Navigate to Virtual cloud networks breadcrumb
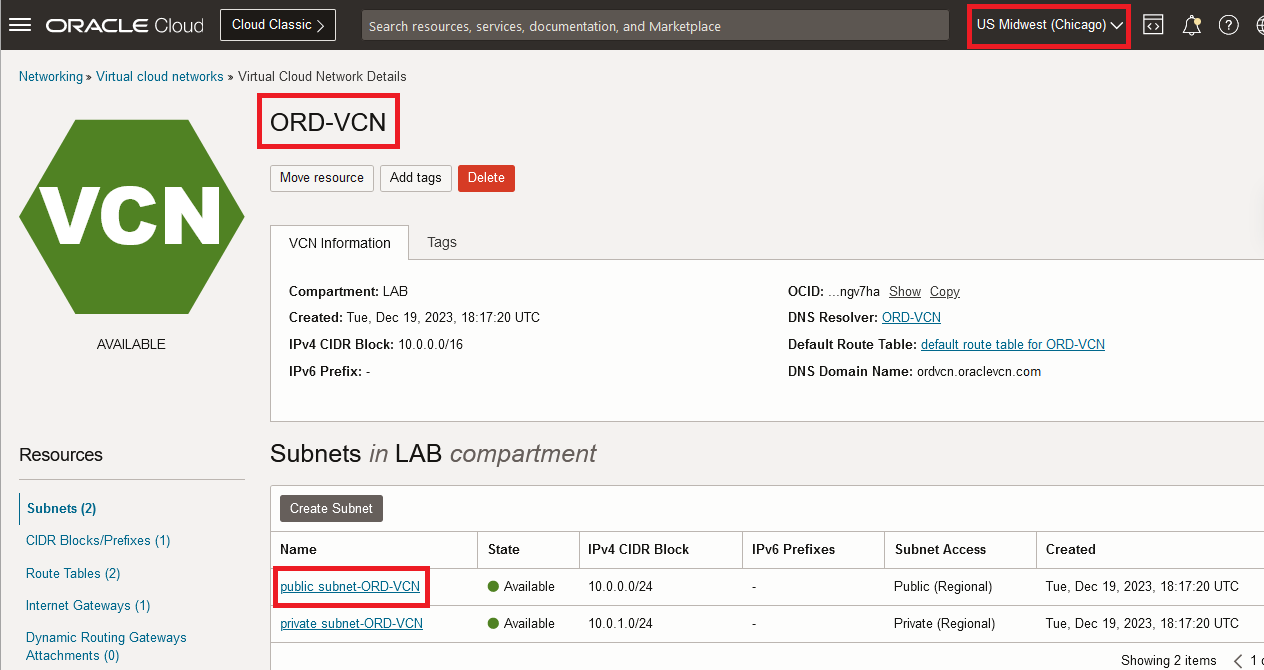This screenshot has height=670, width=1264. pos(160,76)
